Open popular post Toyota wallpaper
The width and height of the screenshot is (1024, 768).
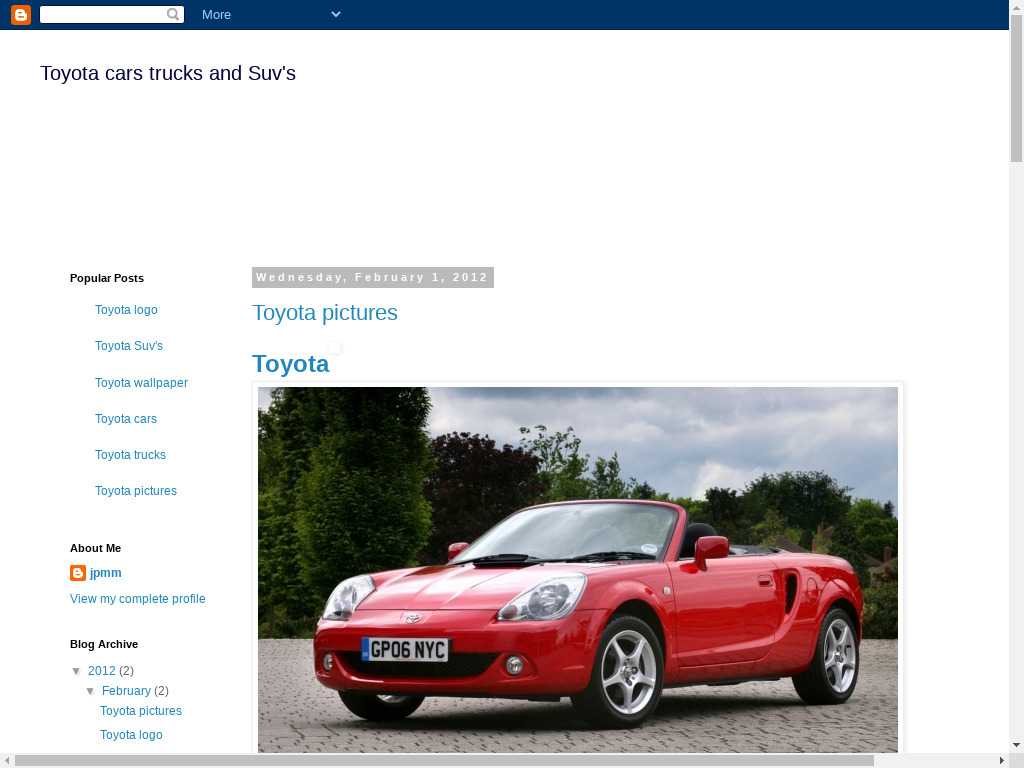[x=141, y=383]
